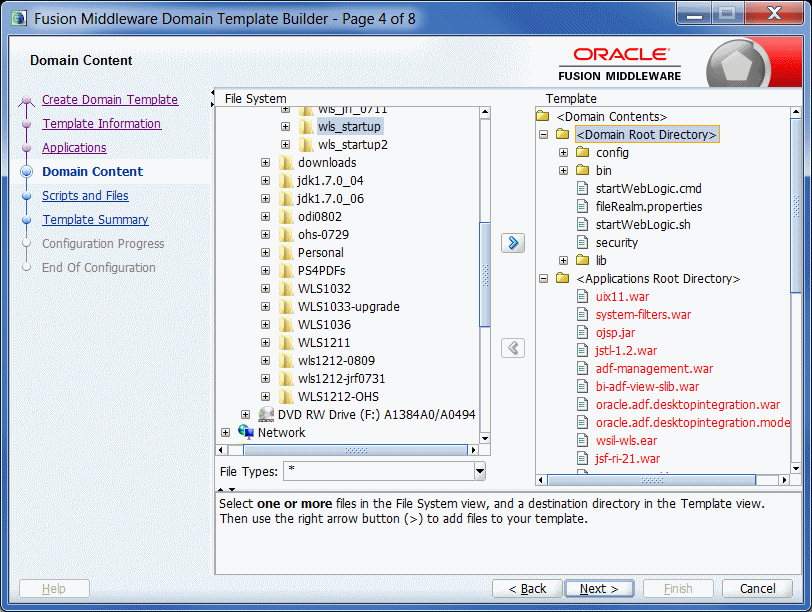Click the lib folder icon

[583, 260]
